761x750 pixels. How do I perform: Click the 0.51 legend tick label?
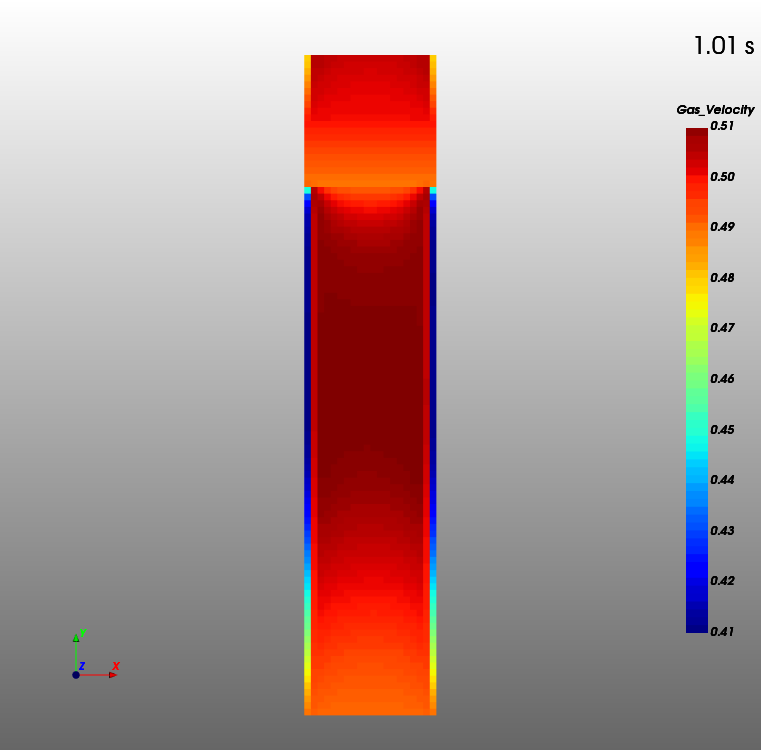[x=722, y=126]
